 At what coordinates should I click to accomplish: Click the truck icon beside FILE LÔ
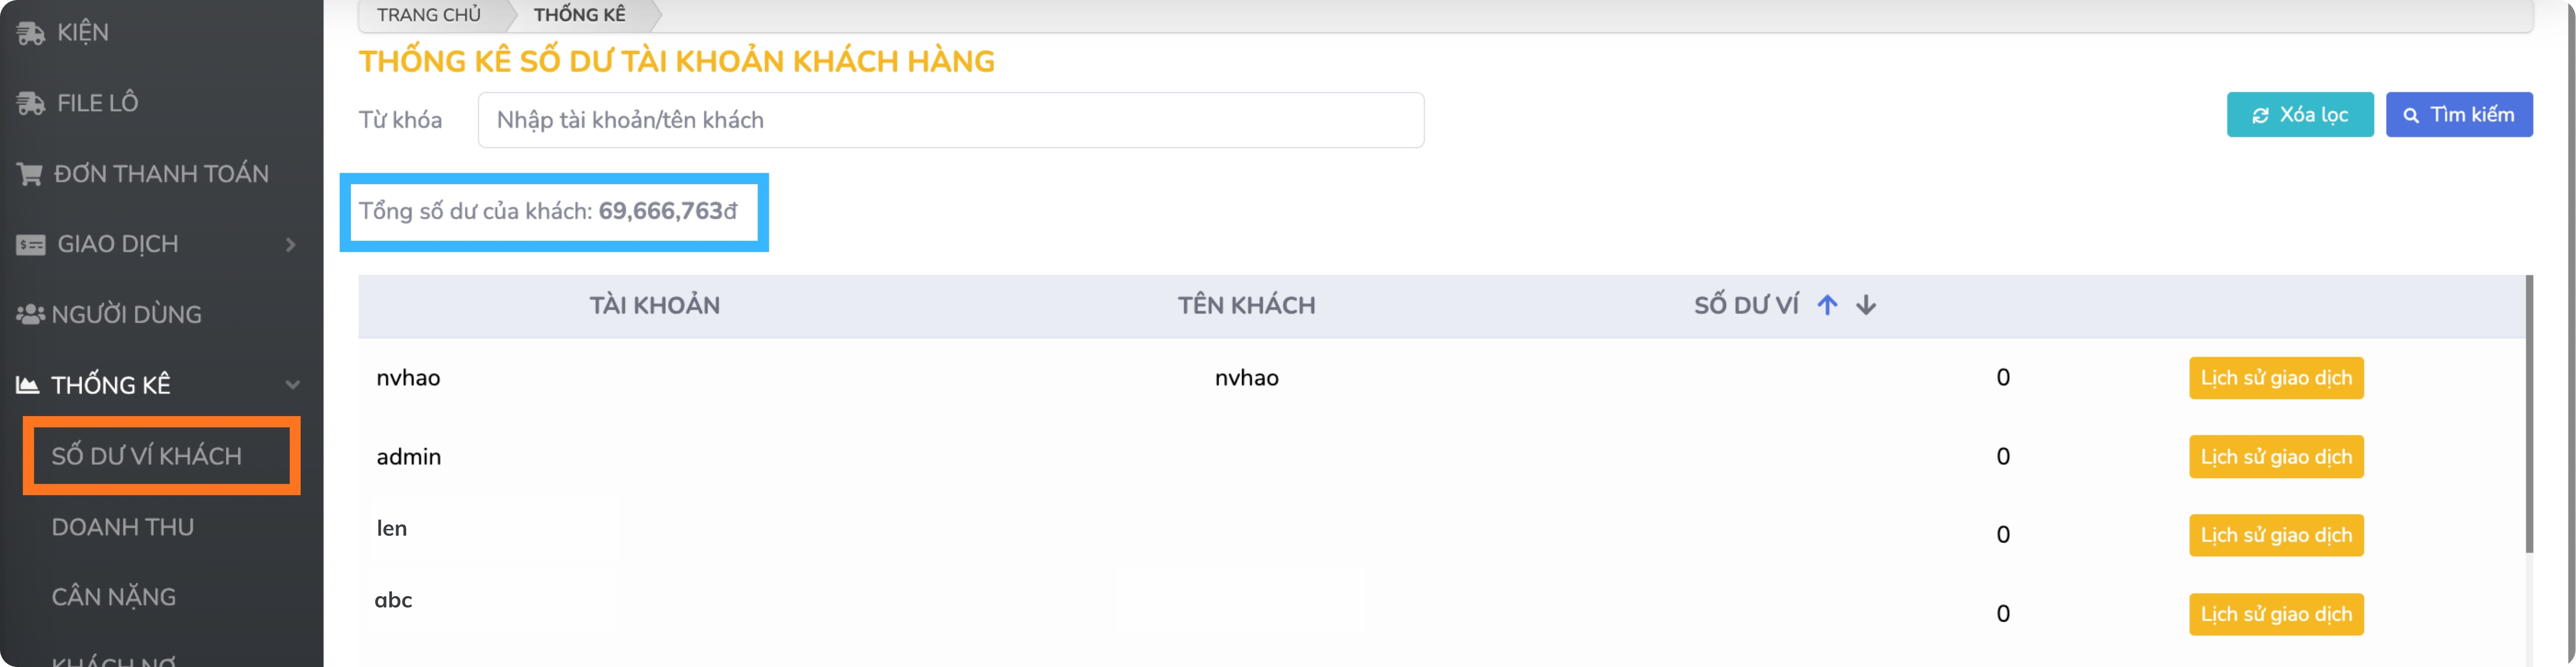(30, 103)
